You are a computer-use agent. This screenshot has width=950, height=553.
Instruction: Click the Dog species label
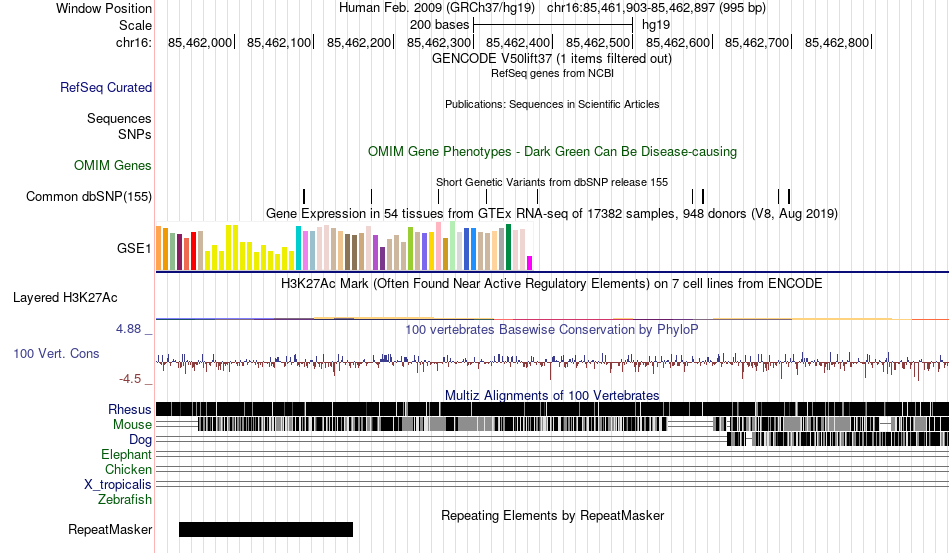pos(140,440)
